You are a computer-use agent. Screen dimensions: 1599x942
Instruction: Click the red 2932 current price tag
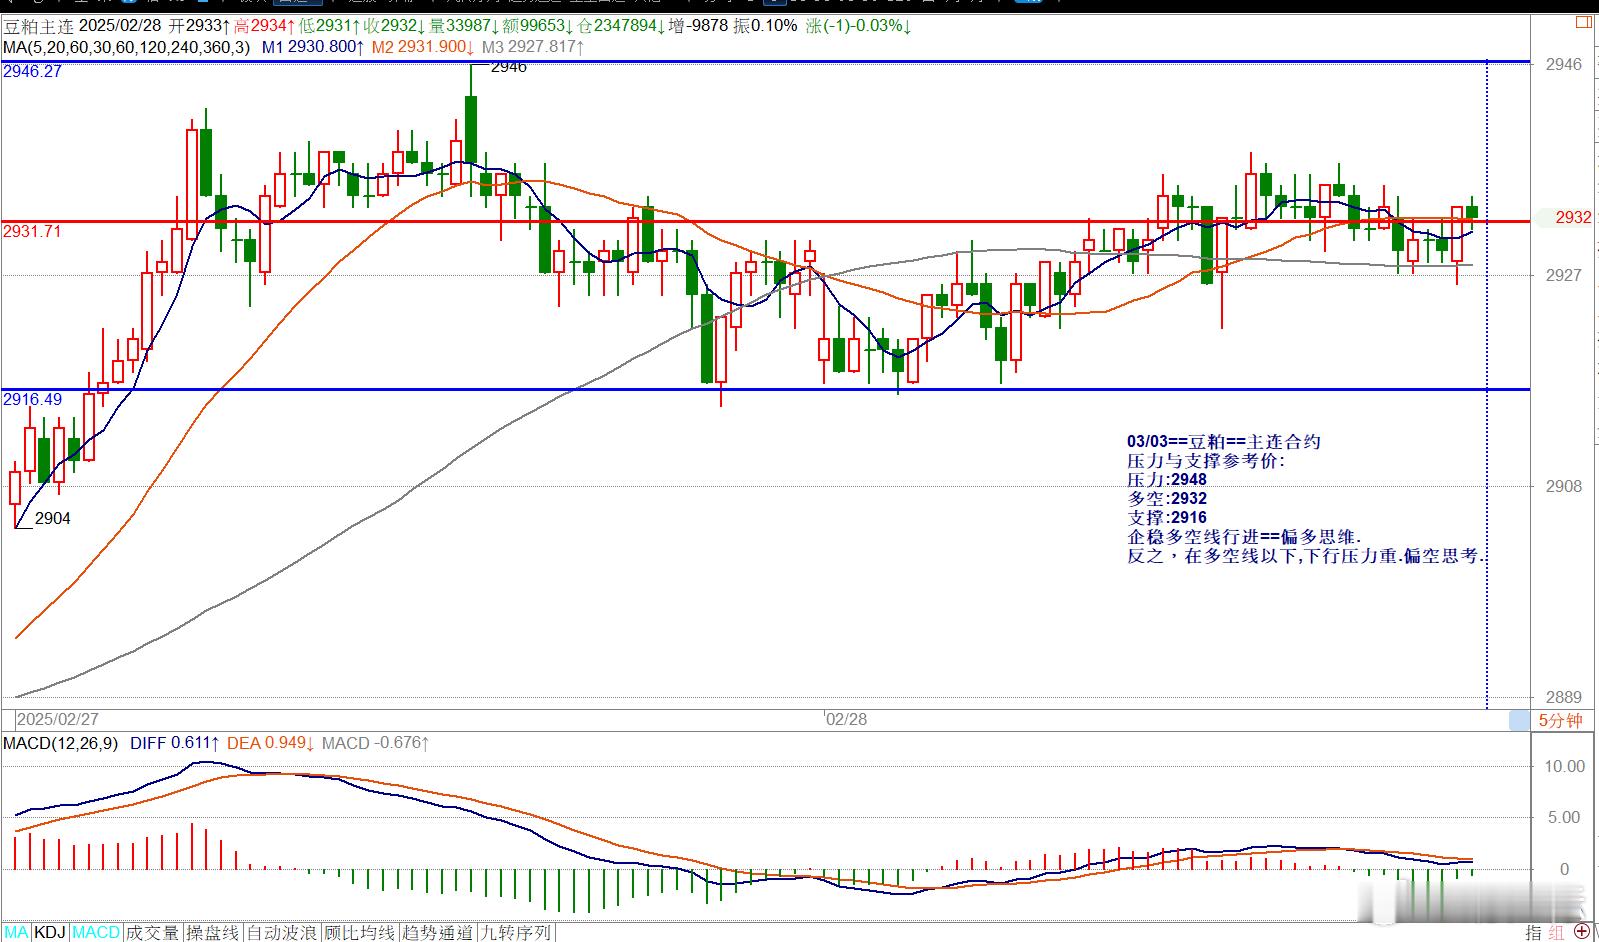pos(1573,217)
